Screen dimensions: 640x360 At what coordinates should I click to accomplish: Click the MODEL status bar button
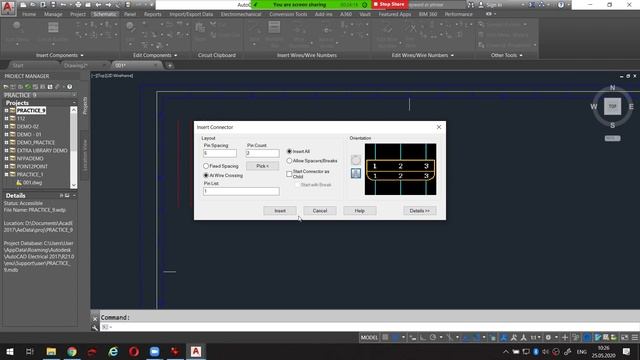[x=369, y=337]
